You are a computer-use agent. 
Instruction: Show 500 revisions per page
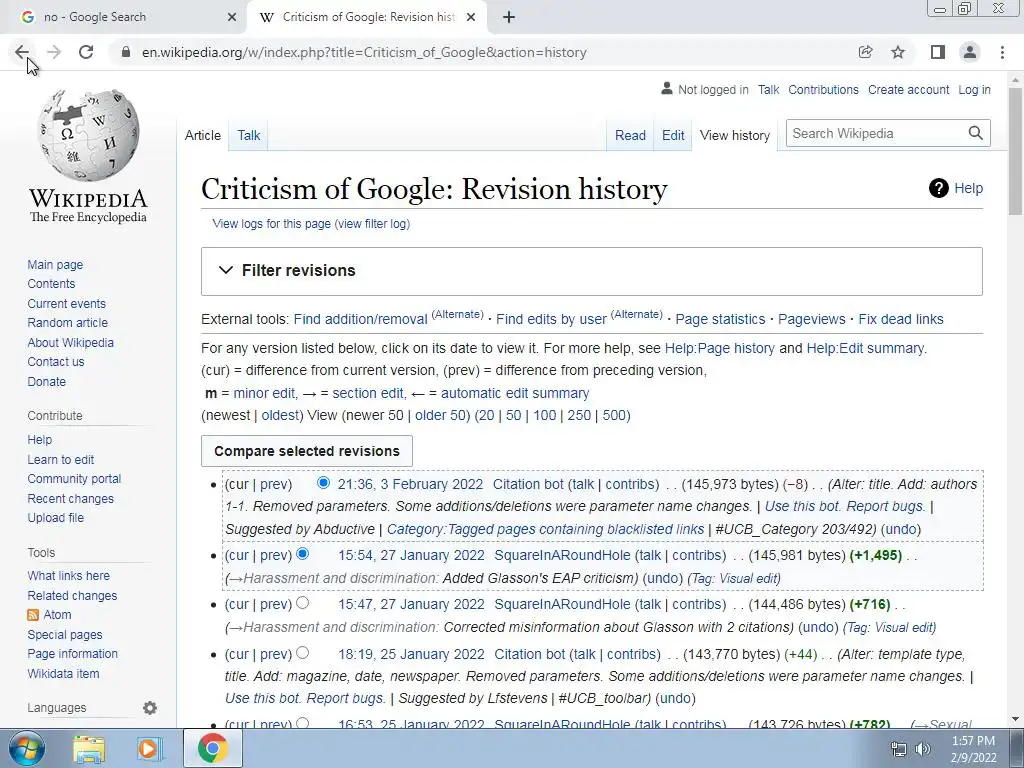(x=614, y=415)
